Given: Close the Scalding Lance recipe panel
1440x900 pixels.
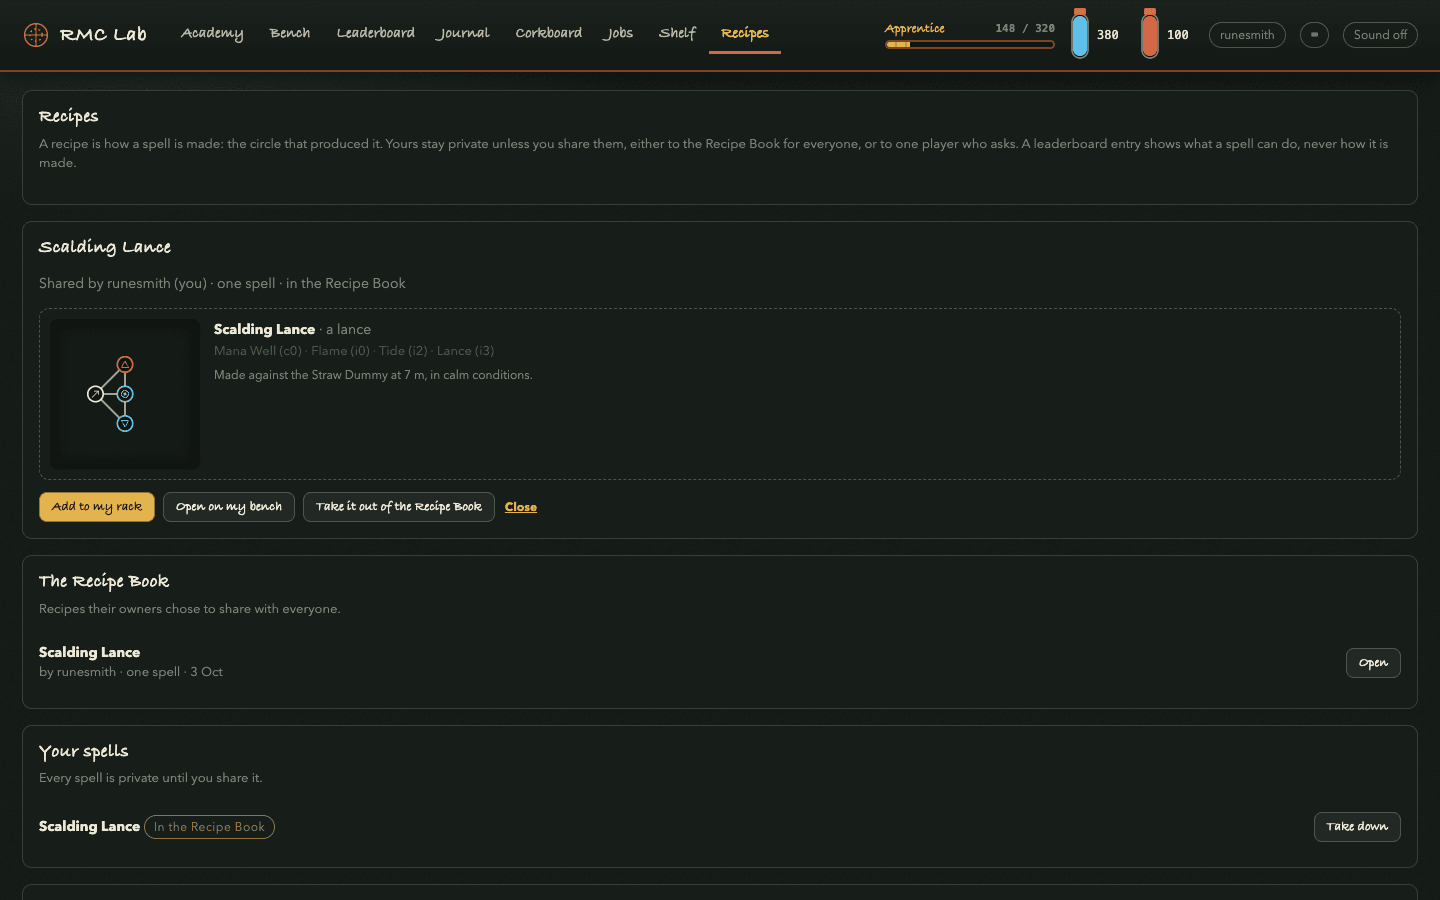Looking at the screenshot, I should click(x=521, y=507).
